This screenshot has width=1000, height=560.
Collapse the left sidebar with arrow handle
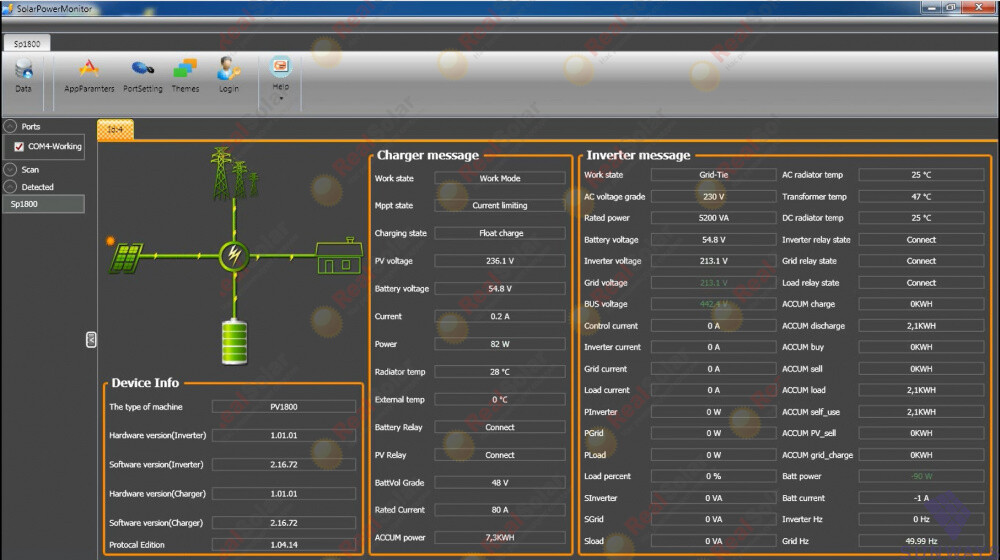(91, 340)
